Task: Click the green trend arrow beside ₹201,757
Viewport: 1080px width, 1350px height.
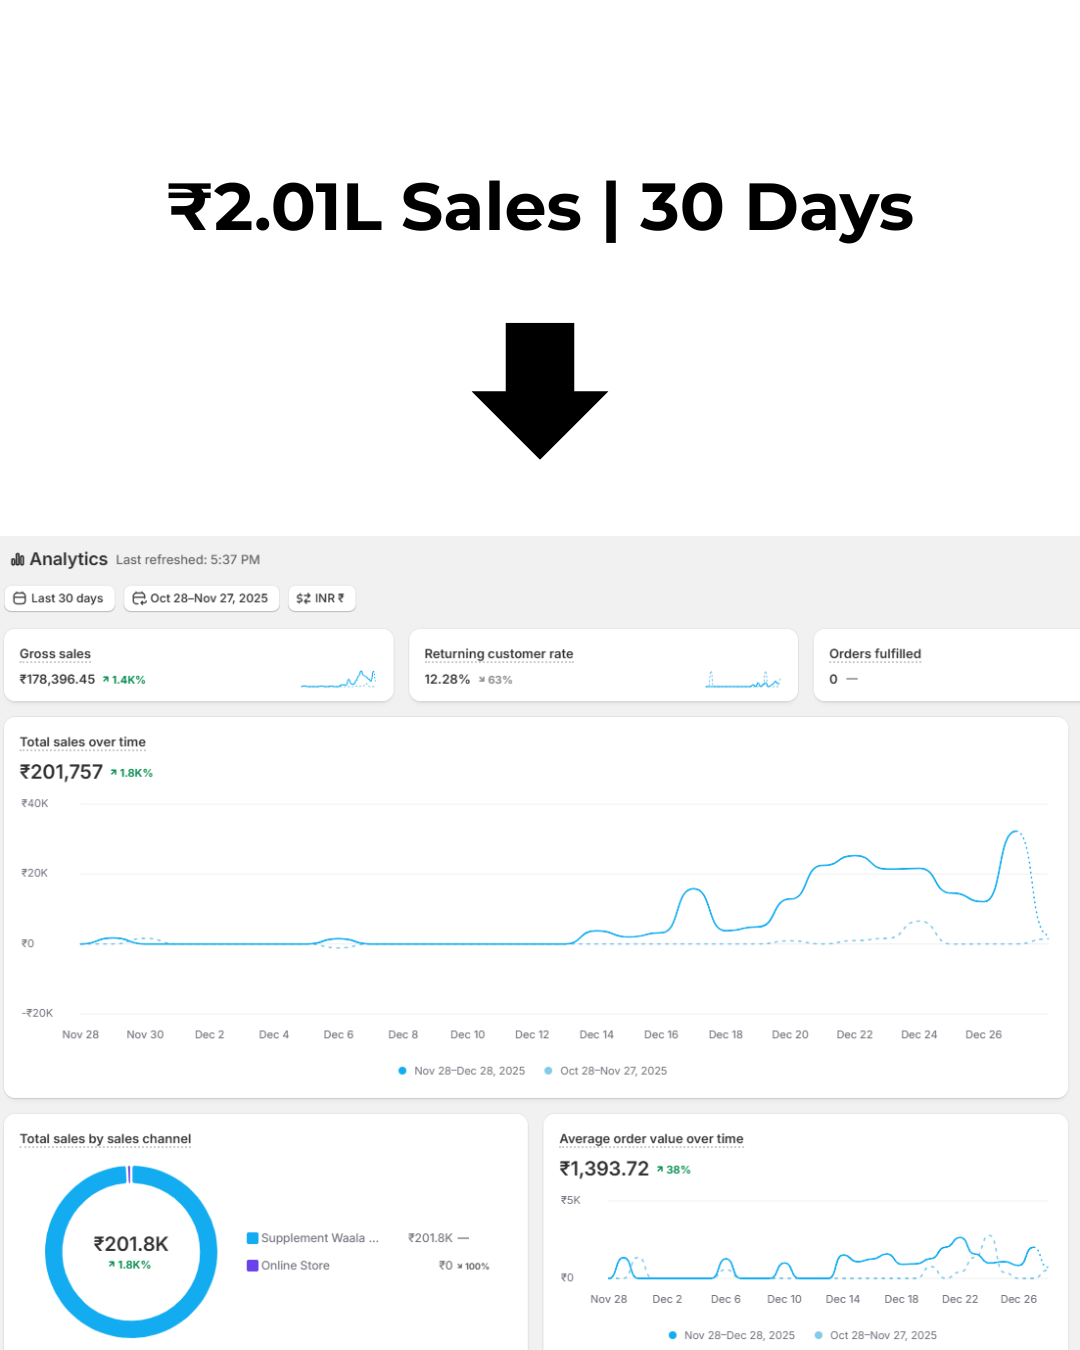Action: point(114,773)
